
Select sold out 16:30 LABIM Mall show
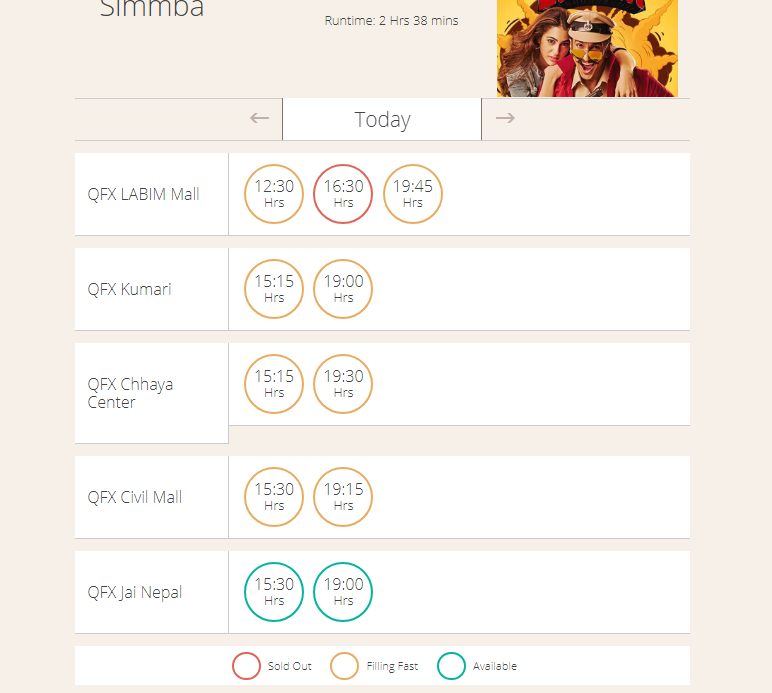(343, 194)
